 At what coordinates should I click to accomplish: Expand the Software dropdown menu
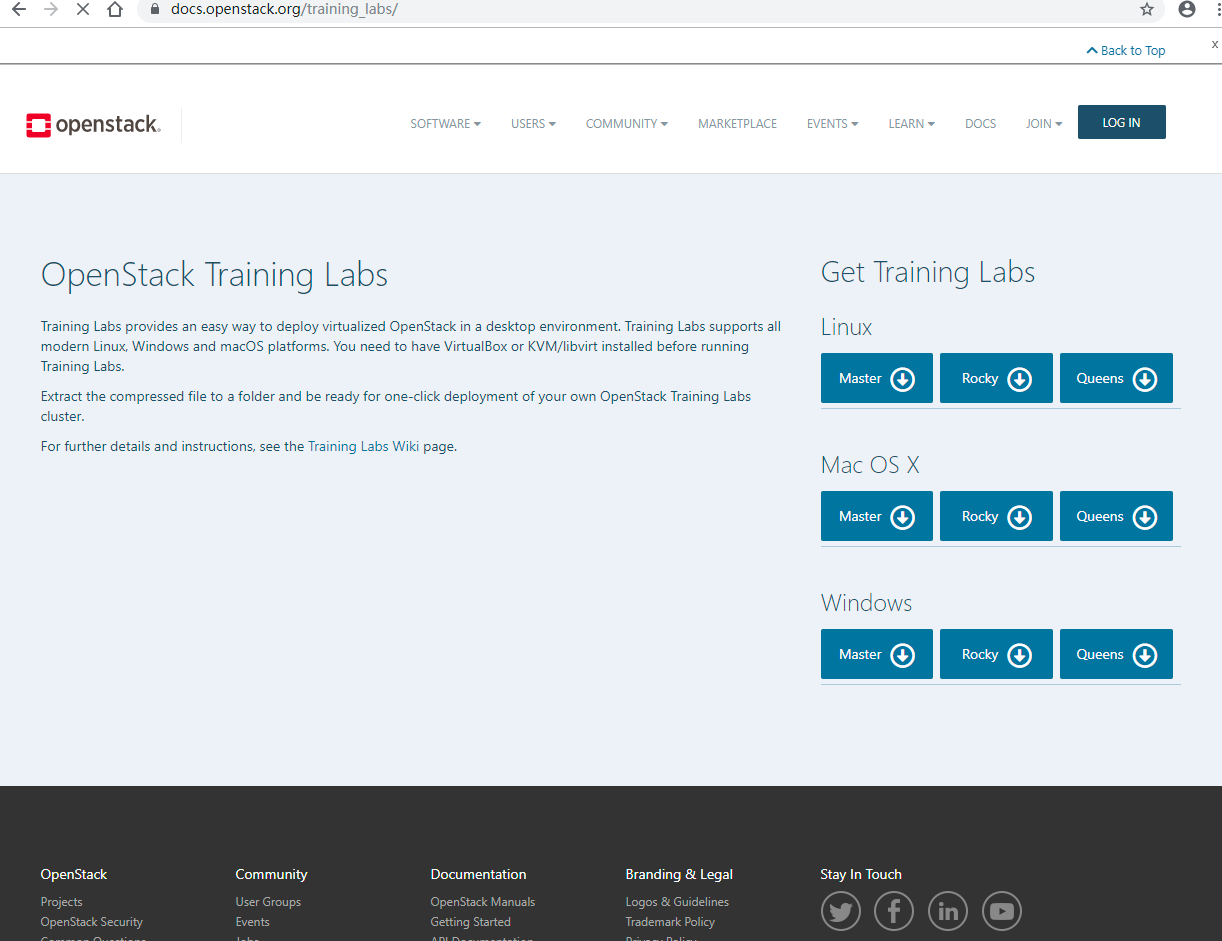[445, 124]
